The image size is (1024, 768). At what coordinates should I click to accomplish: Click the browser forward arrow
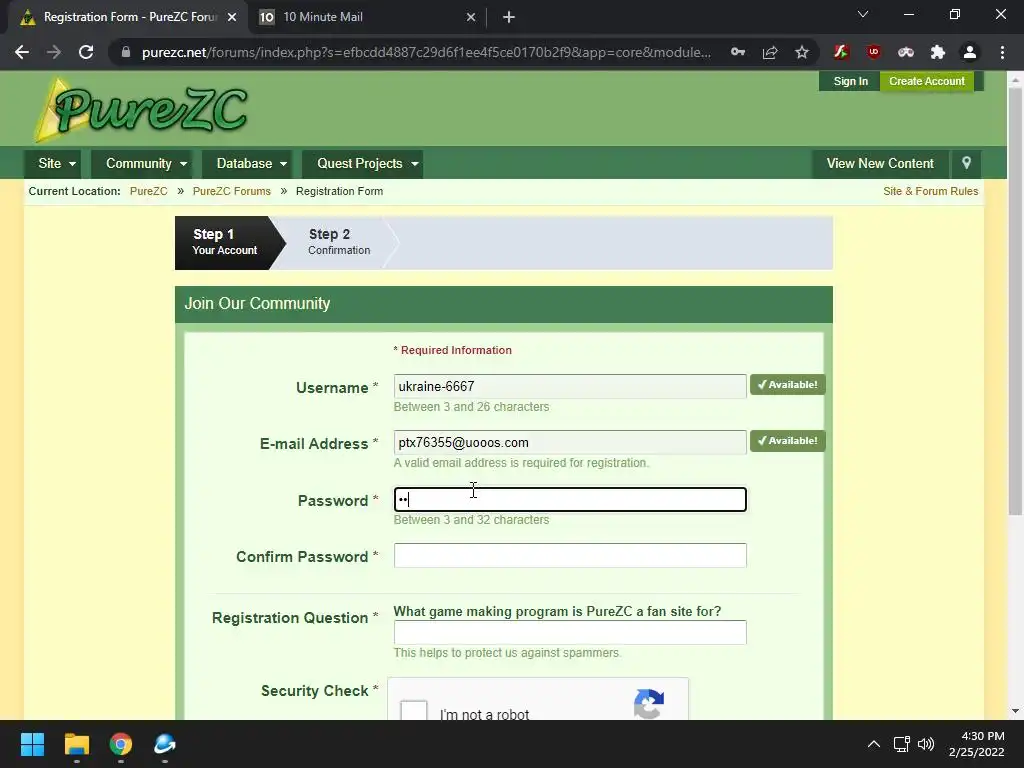[x=54, y=52]
